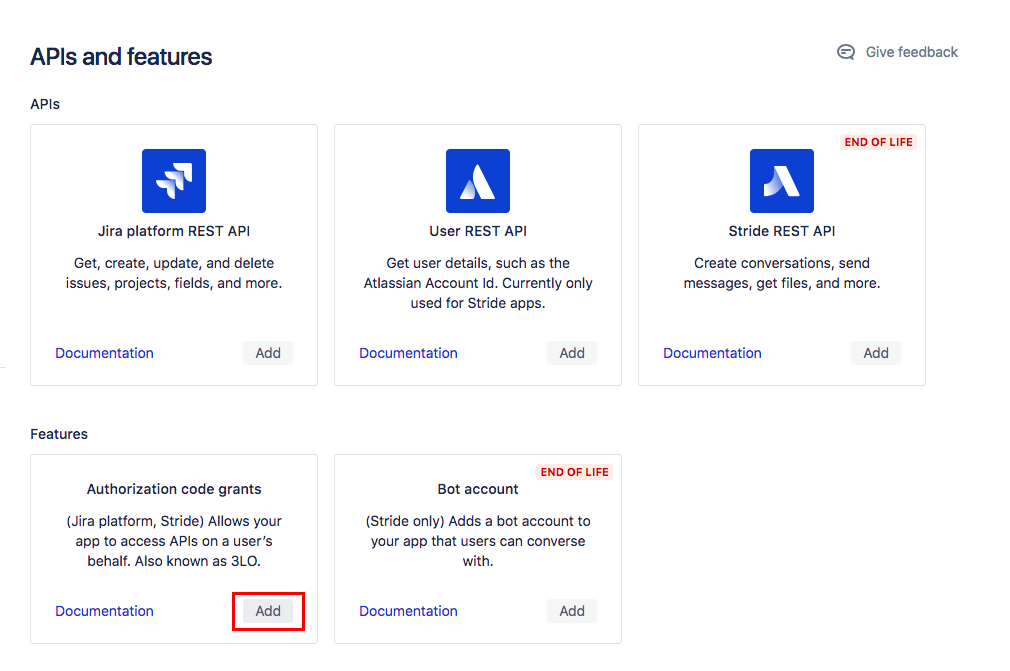This screenshot has width=1010, height=671.
Task: Open Documentation for Jira platform REST API
Action: (x=104, y=353)
